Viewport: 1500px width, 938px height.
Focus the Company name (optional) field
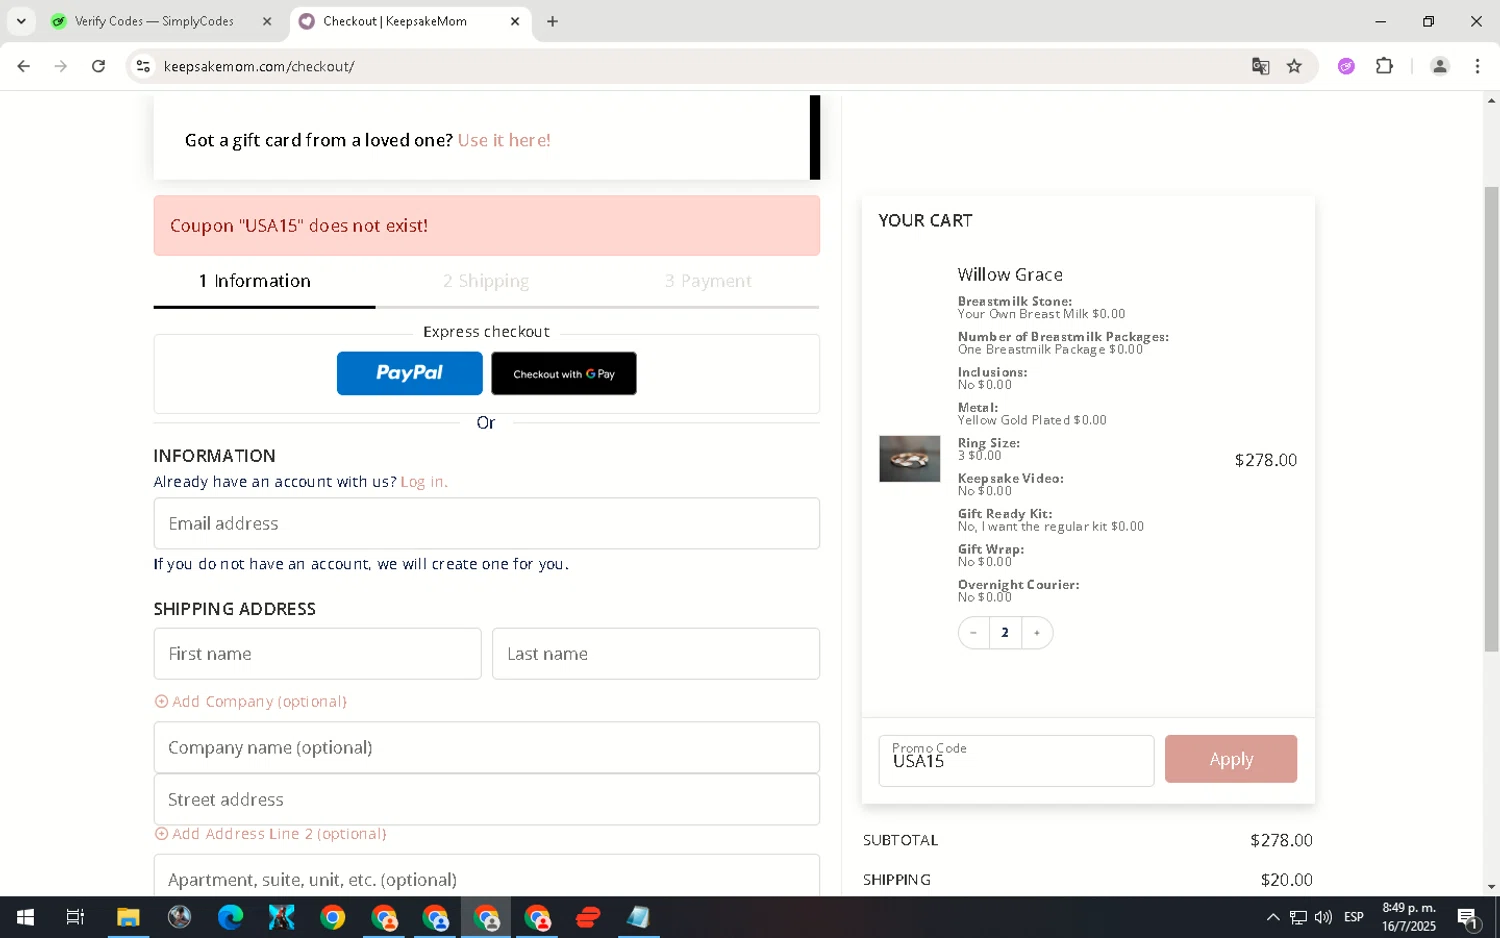[x=486, y=747]
